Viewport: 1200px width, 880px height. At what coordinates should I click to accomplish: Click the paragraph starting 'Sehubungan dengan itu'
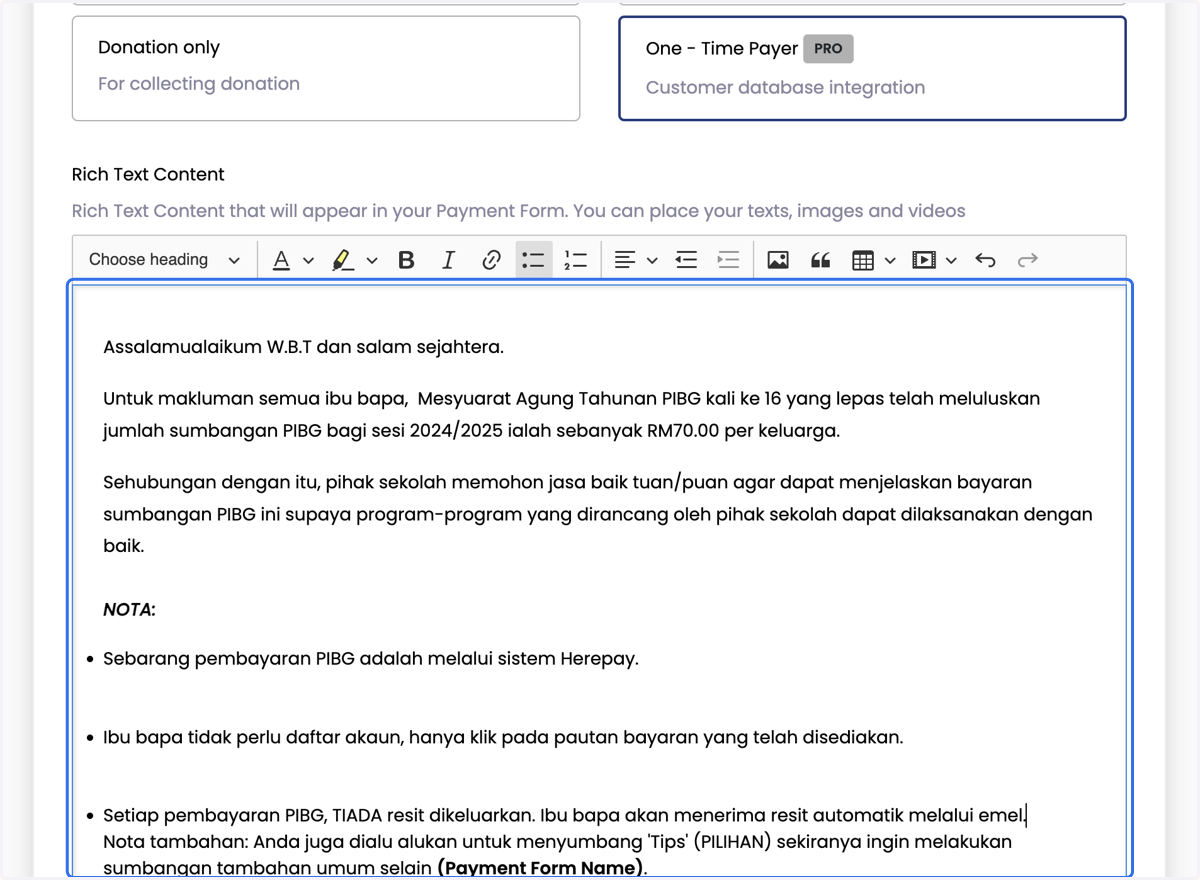pos(598,514)
